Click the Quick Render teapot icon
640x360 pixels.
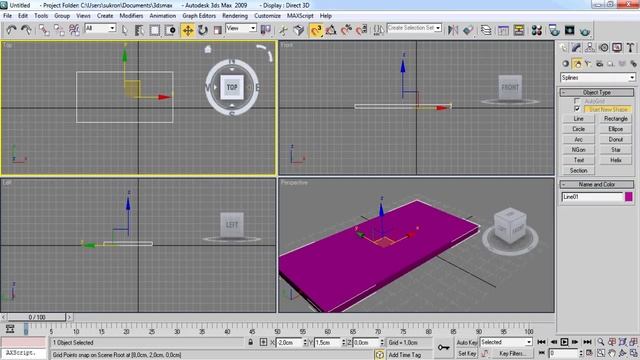point(585,30)
